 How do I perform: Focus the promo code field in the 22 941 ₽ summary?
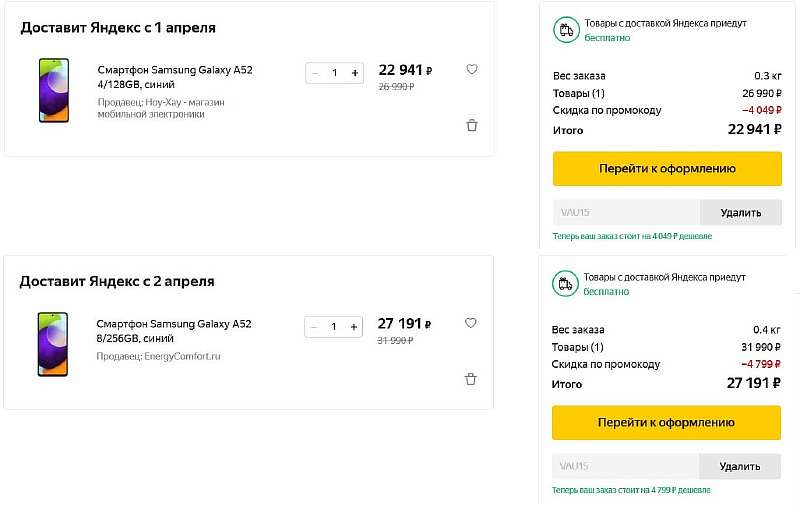[625, 213]
